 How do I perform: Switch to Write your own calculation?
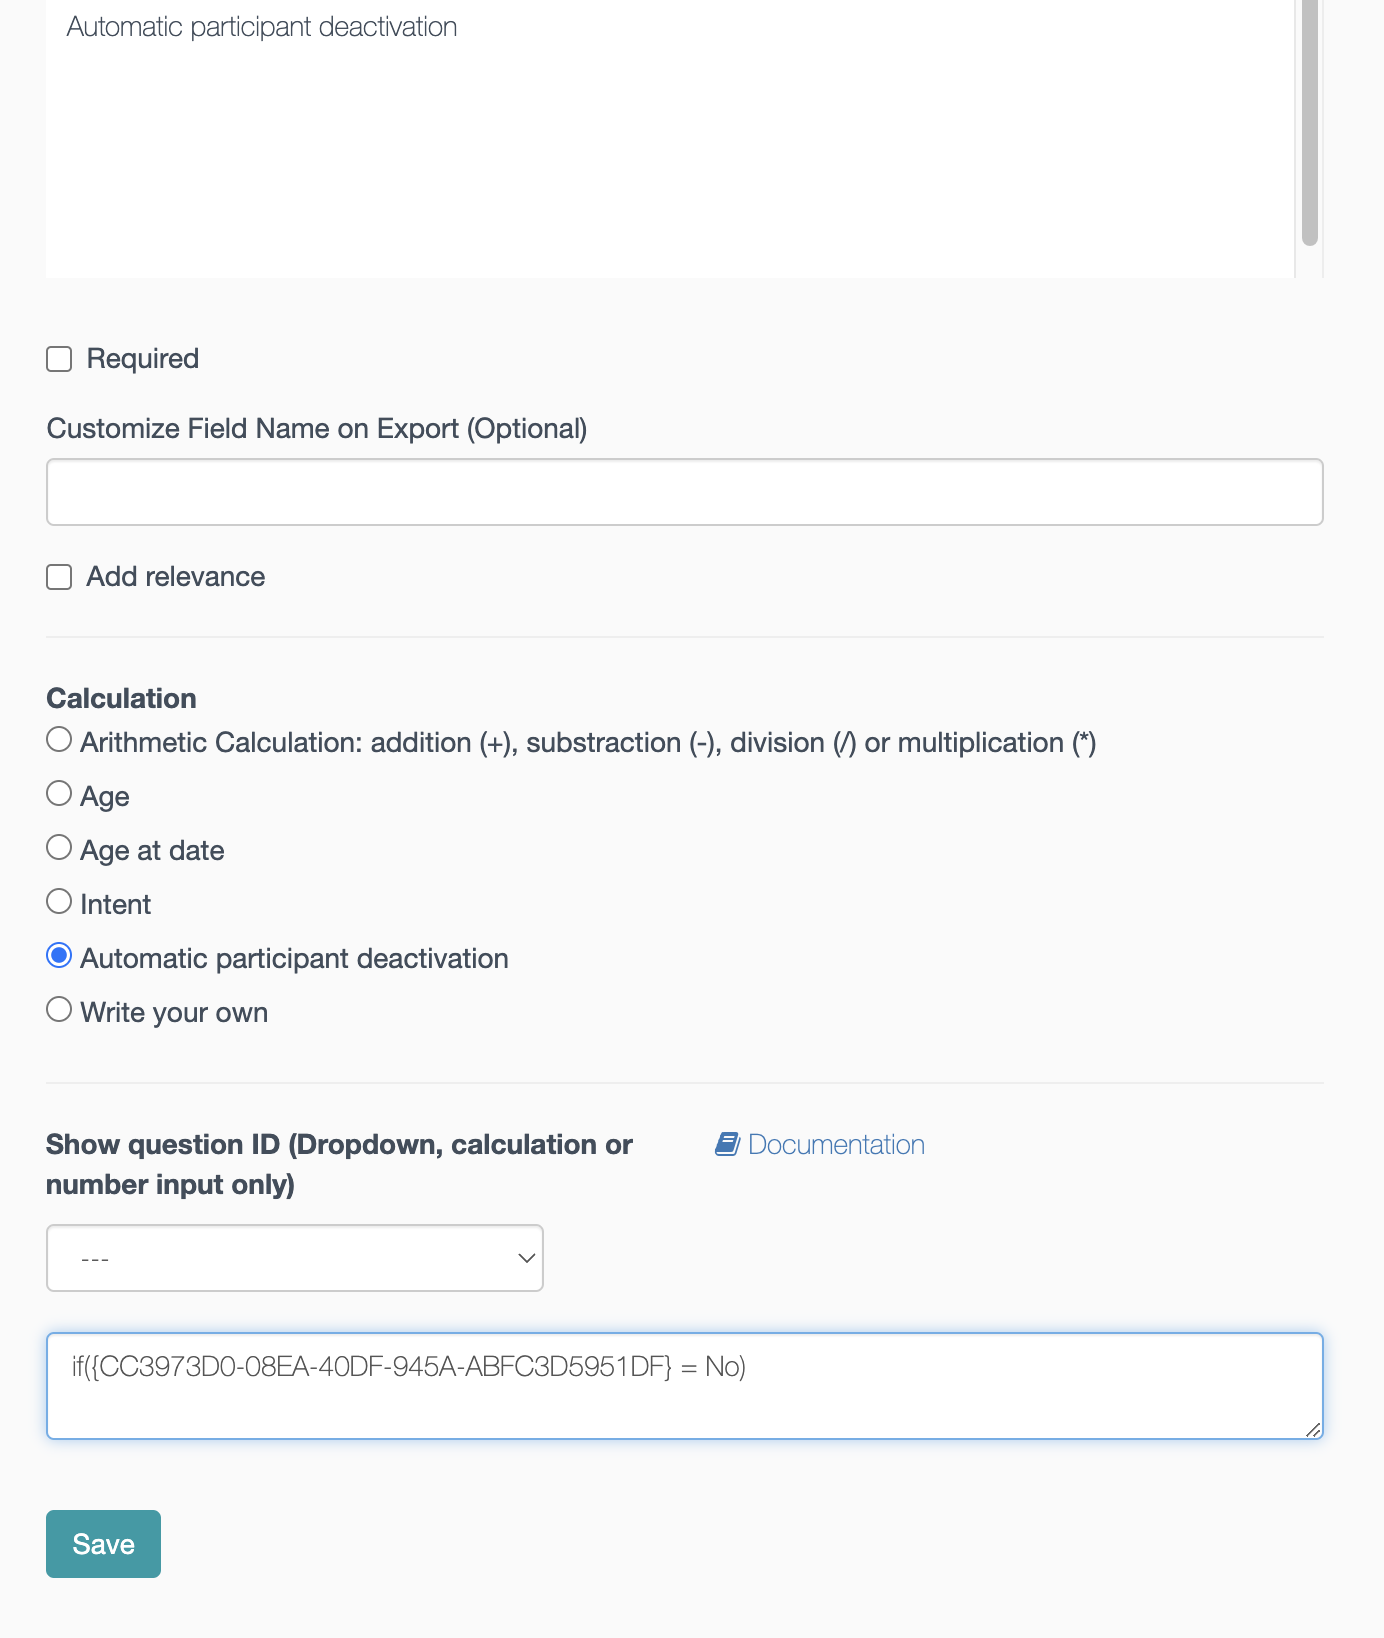(60, 1010)
